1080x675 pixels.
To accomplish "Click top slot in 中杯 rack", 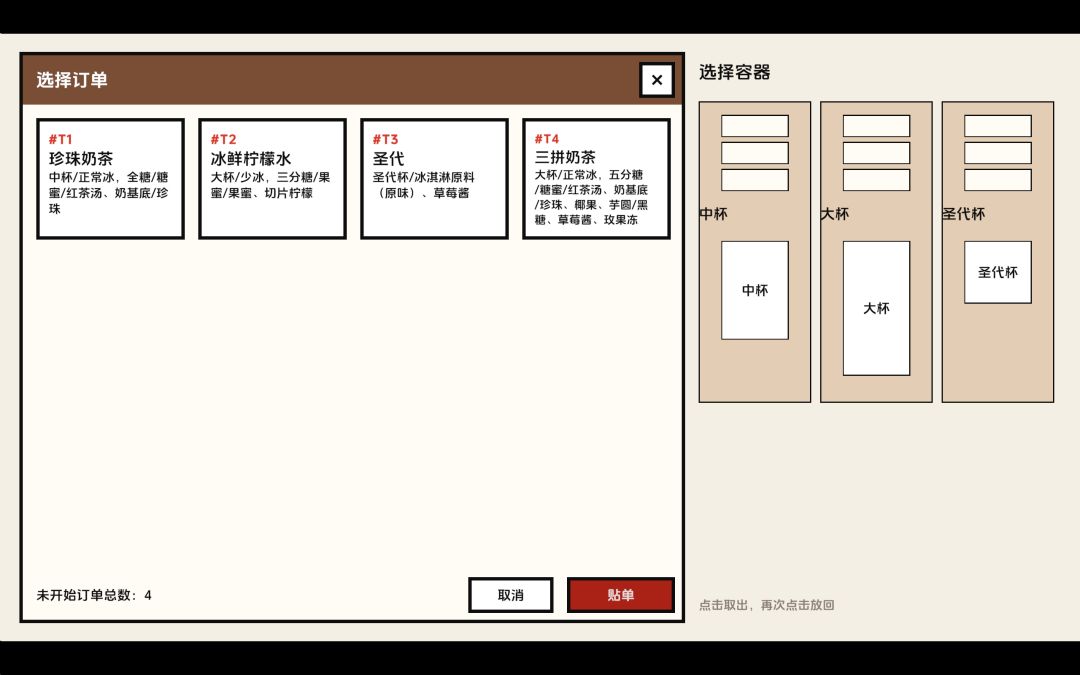I will click(755, 126).
